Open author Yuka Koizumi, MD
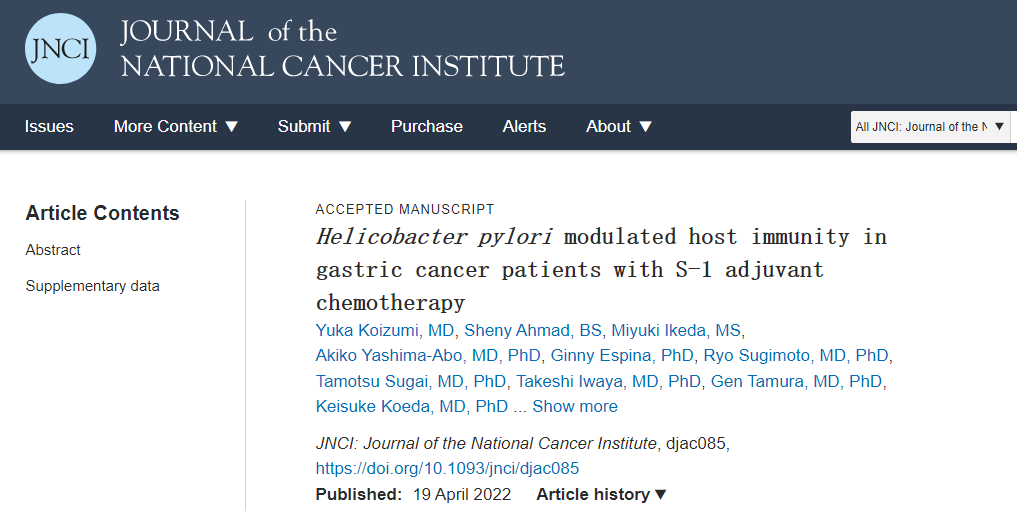The width and height of the screenshot is (1017, 511). 385,330
